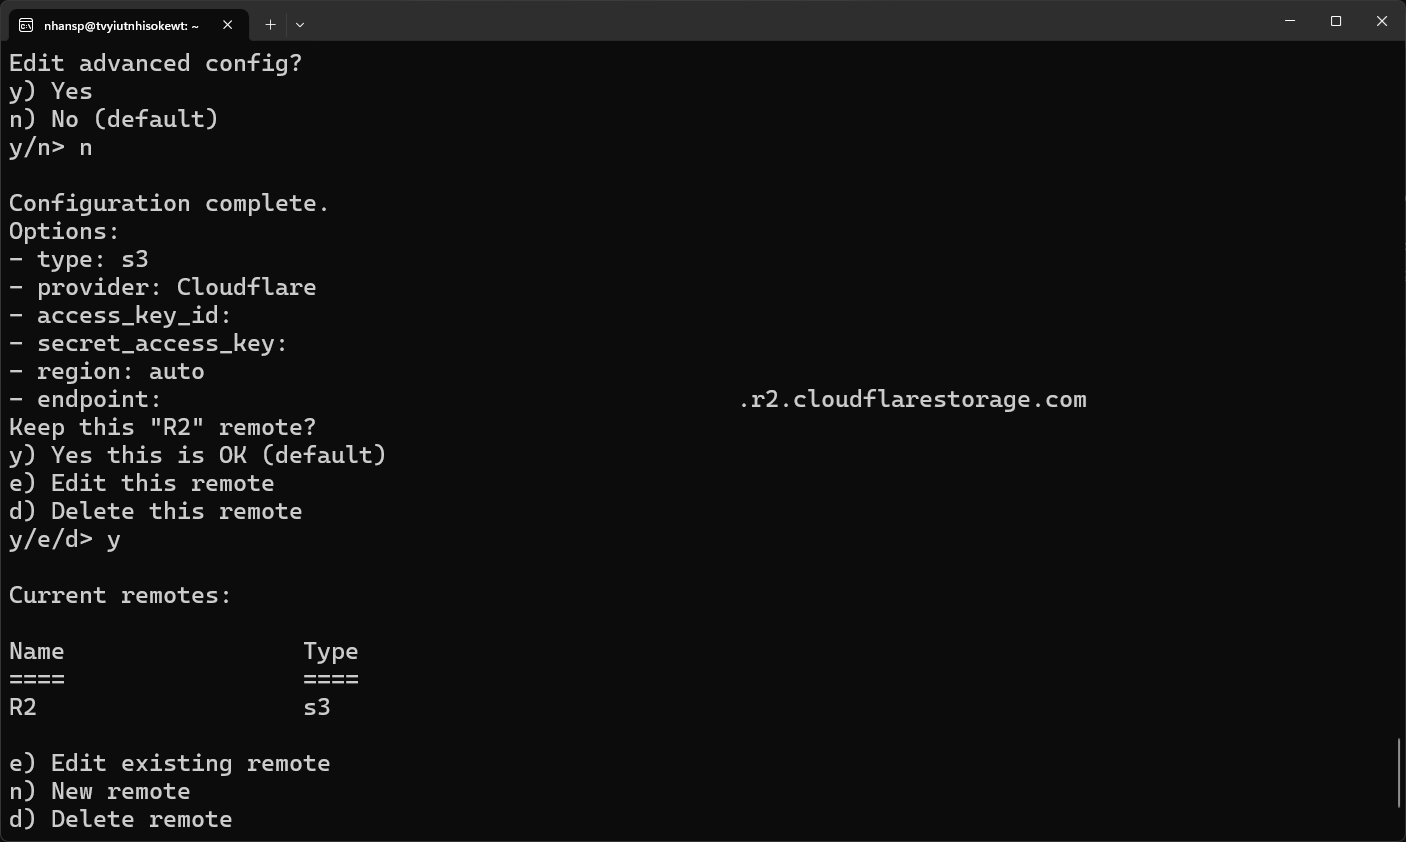Screen dimensions: 1406x842
Task: Click the "d) Delete remote" option line
Action: click(120, 819)
